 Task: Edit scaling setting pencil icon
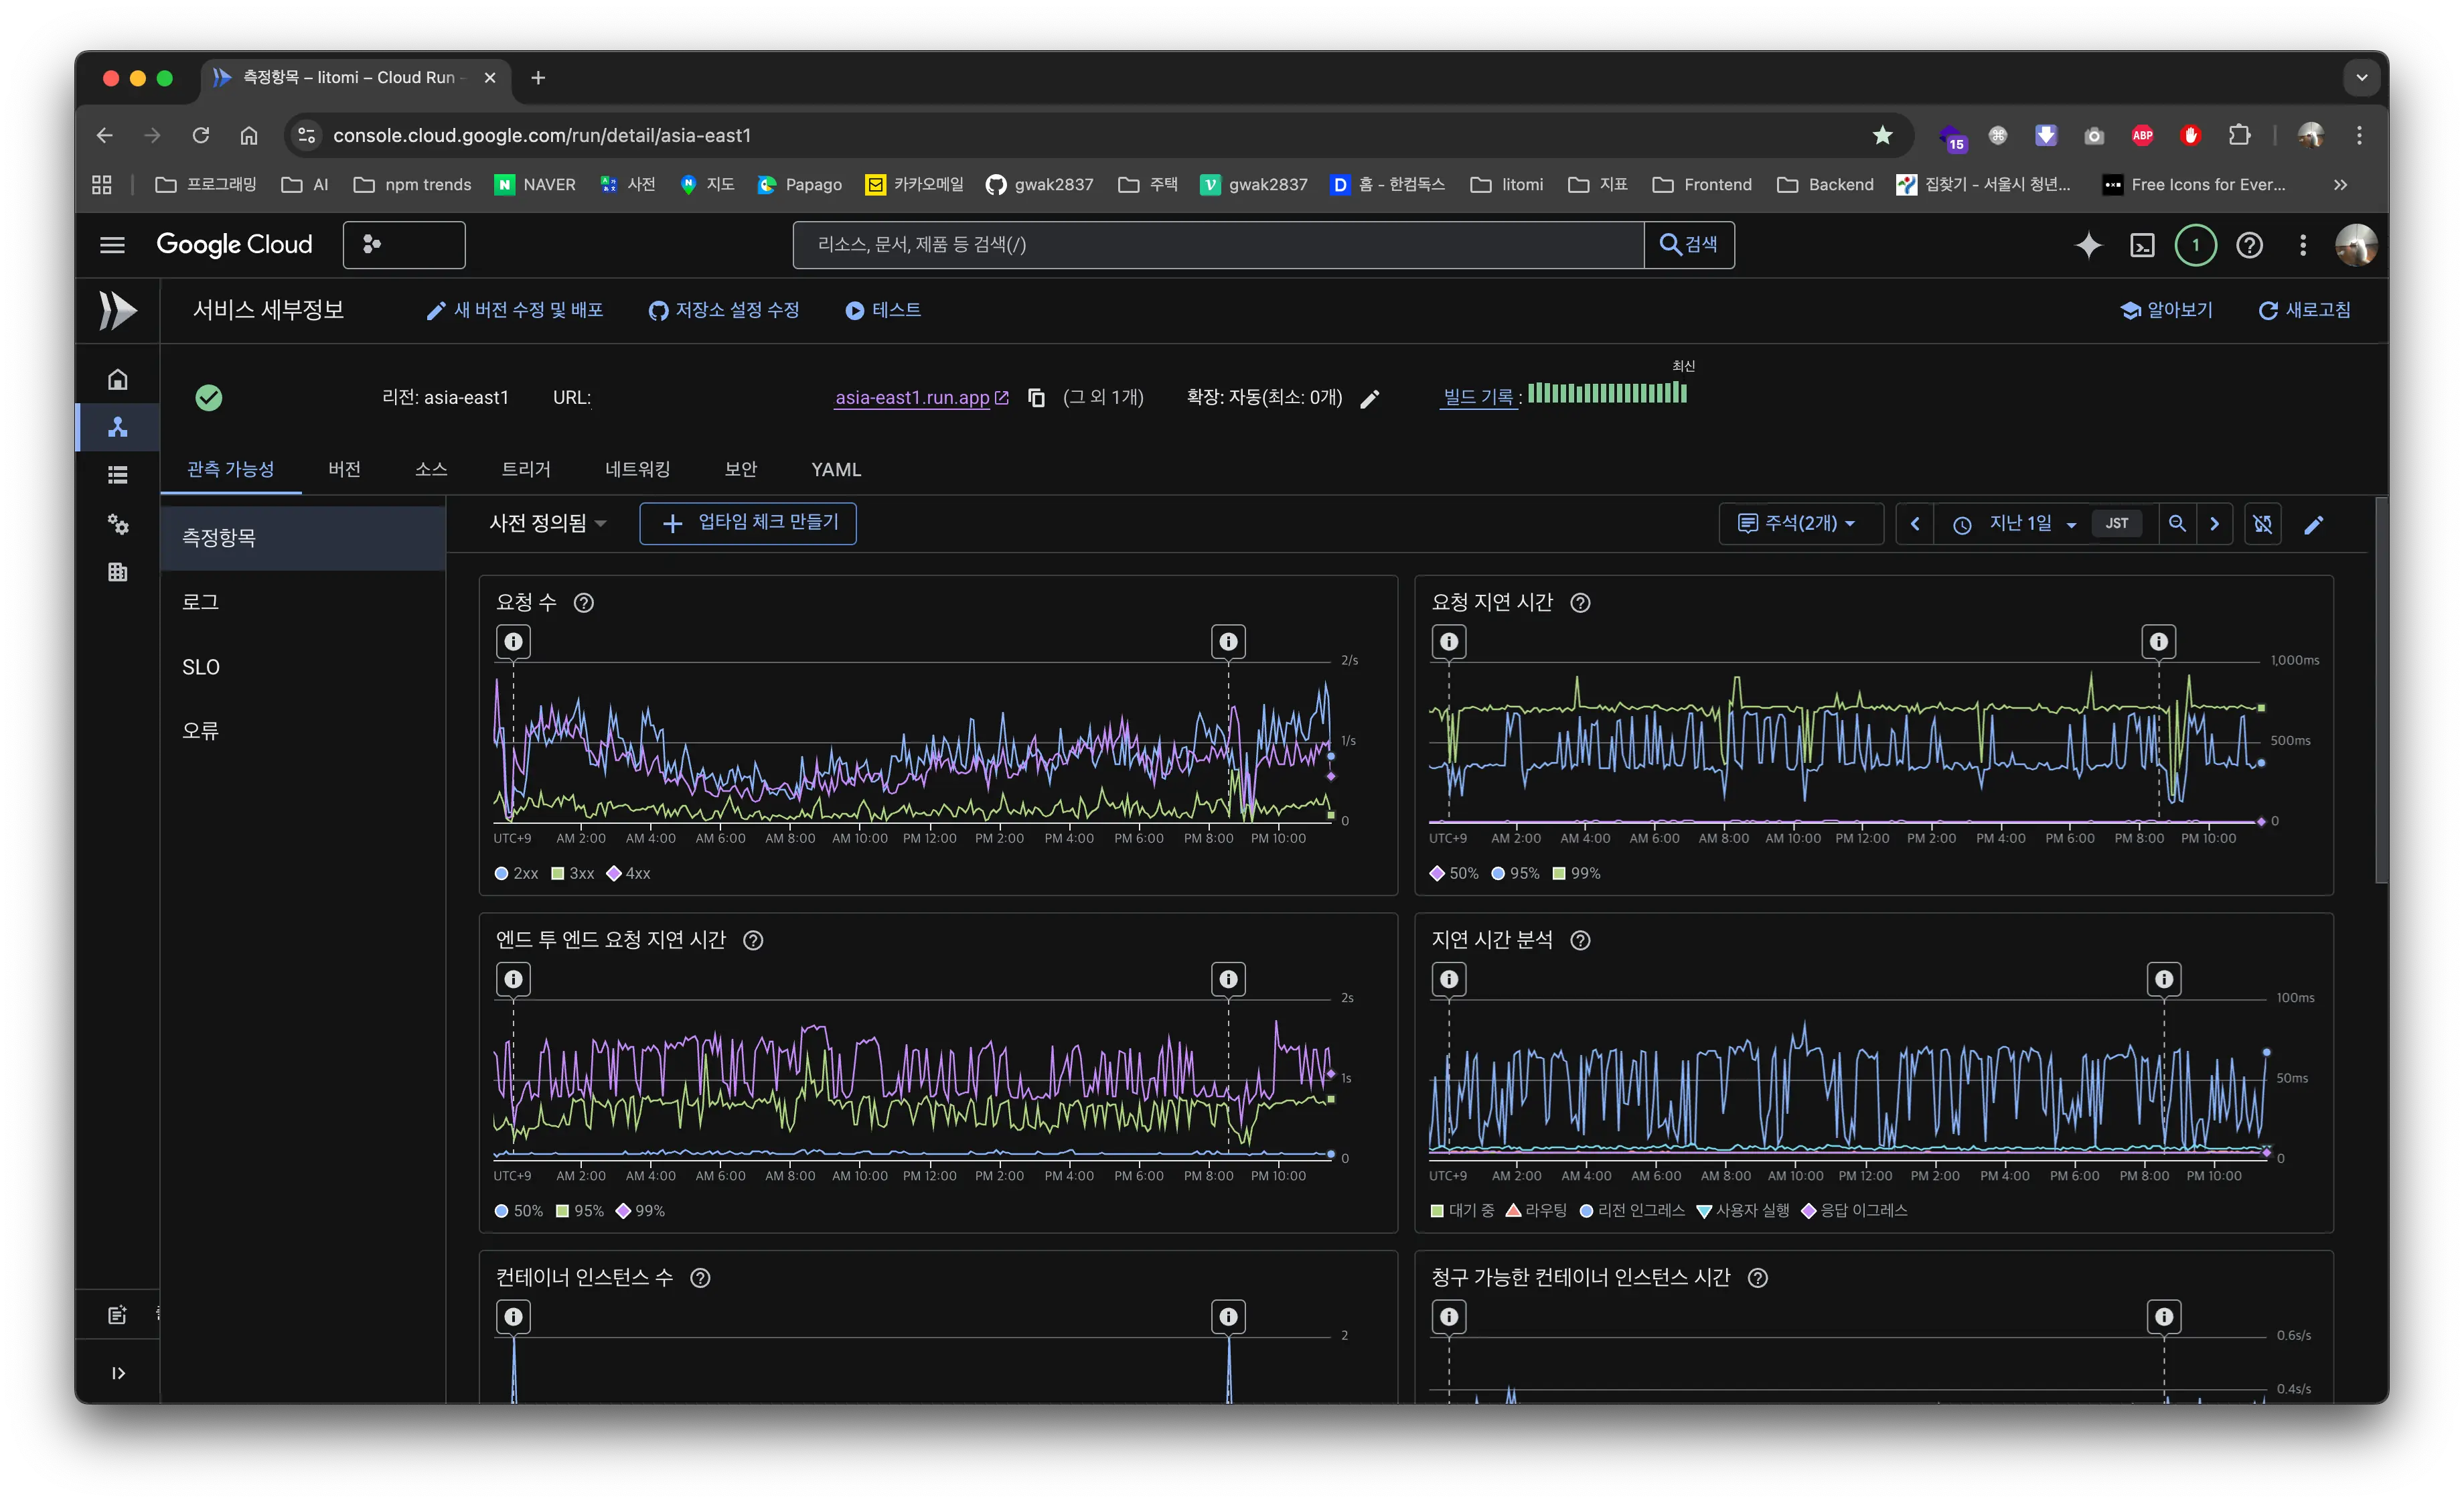[1370, 399]
